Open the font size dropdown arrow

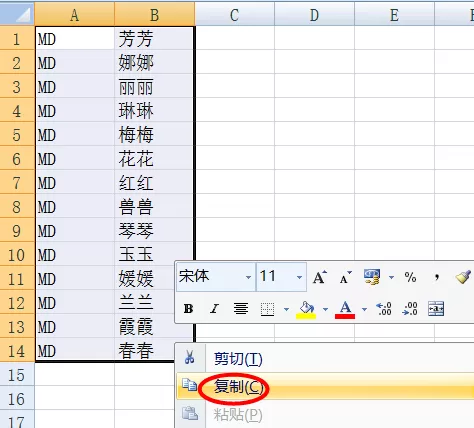pyautogui.click(x=299, y=277)
